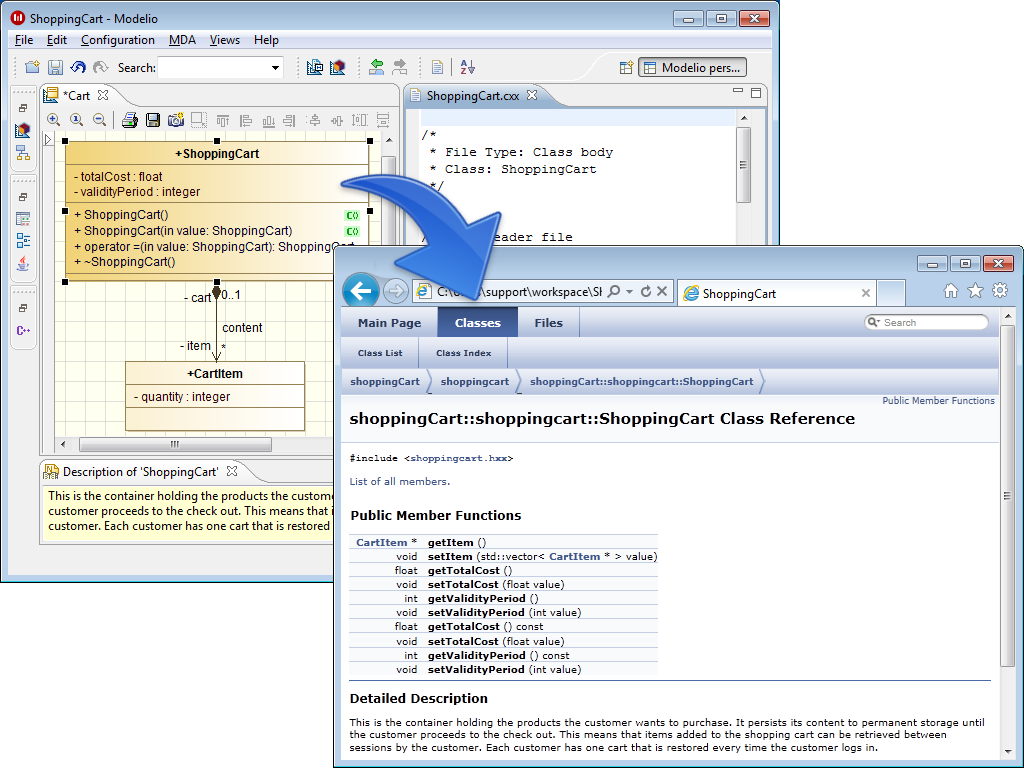Screen dimensions: 1024x768
Task: Select the +ShoppingCart class header
Action: (217, 153)
